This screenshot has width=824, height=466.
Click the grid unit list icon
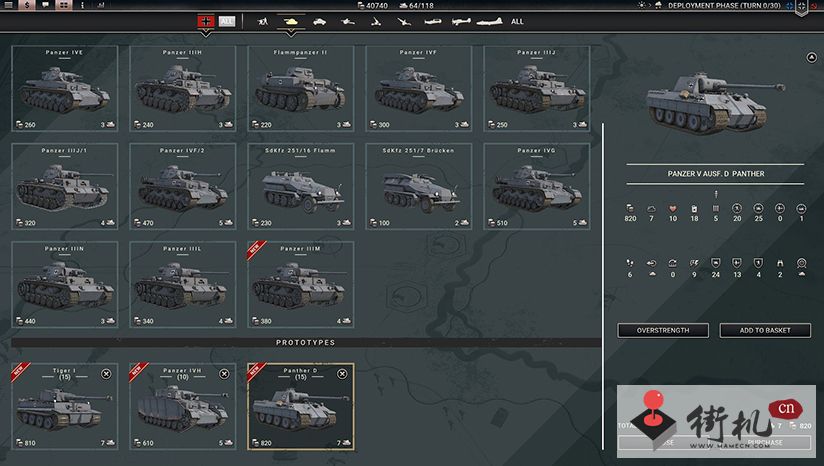point(64,5)
